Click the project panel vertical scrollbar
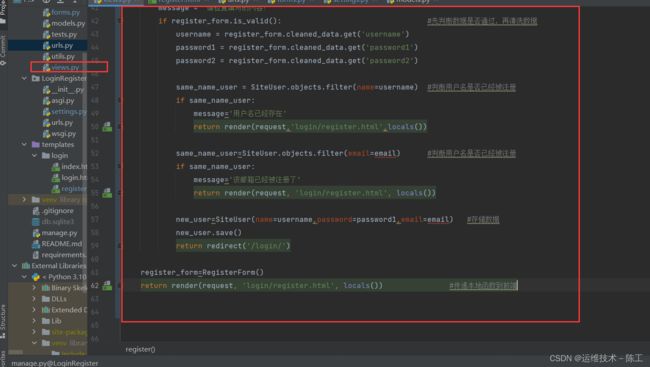 [85, 124]
